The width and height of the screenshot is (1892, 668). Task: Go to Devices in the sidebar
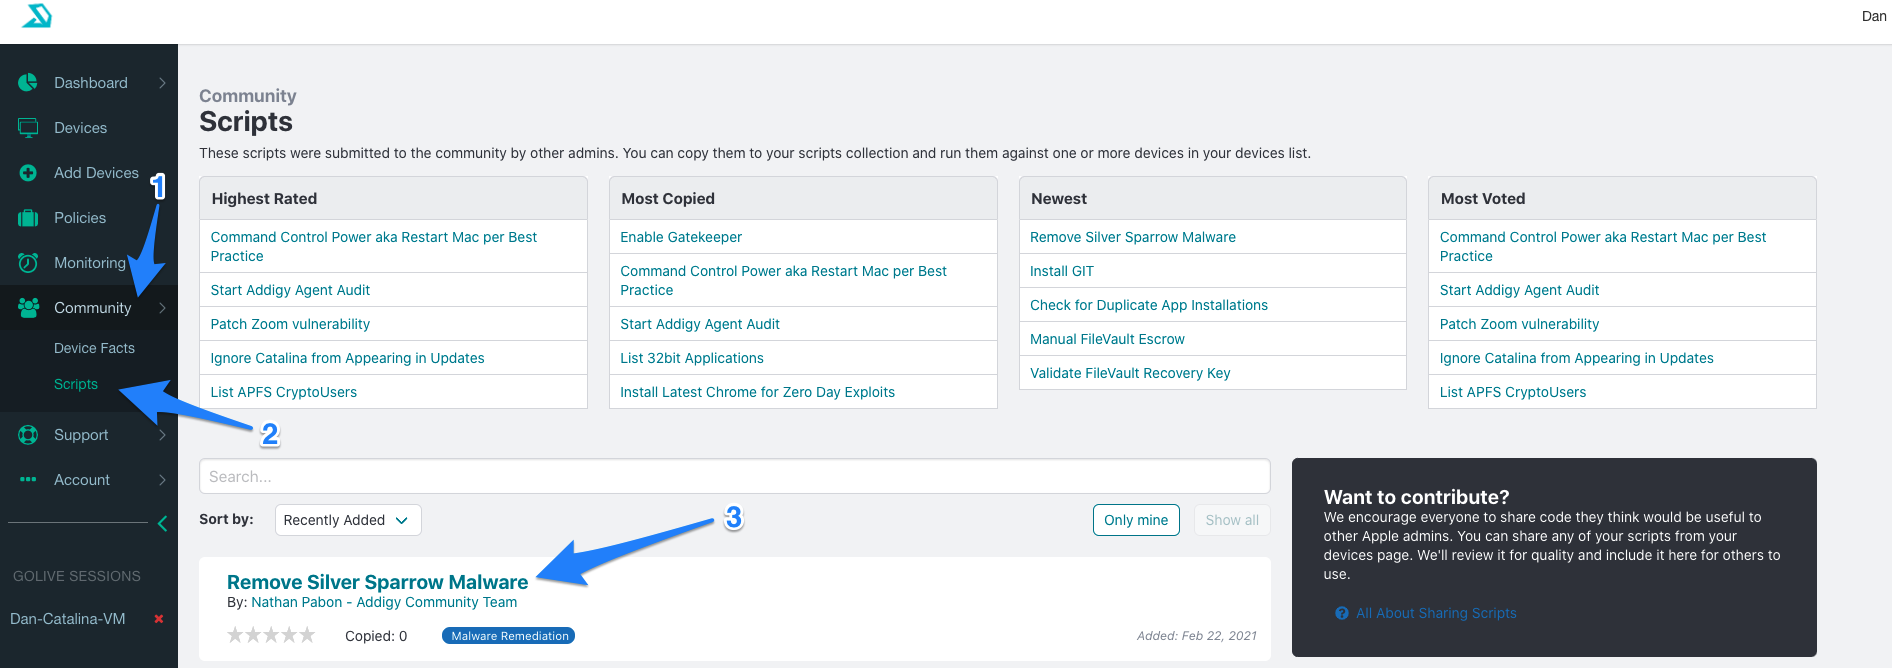click(x=80, y=128)
